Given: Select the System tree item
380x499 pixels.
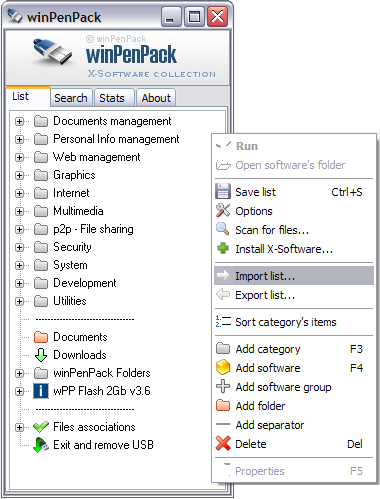Looking at the screenshot, I should pos(70,265).
